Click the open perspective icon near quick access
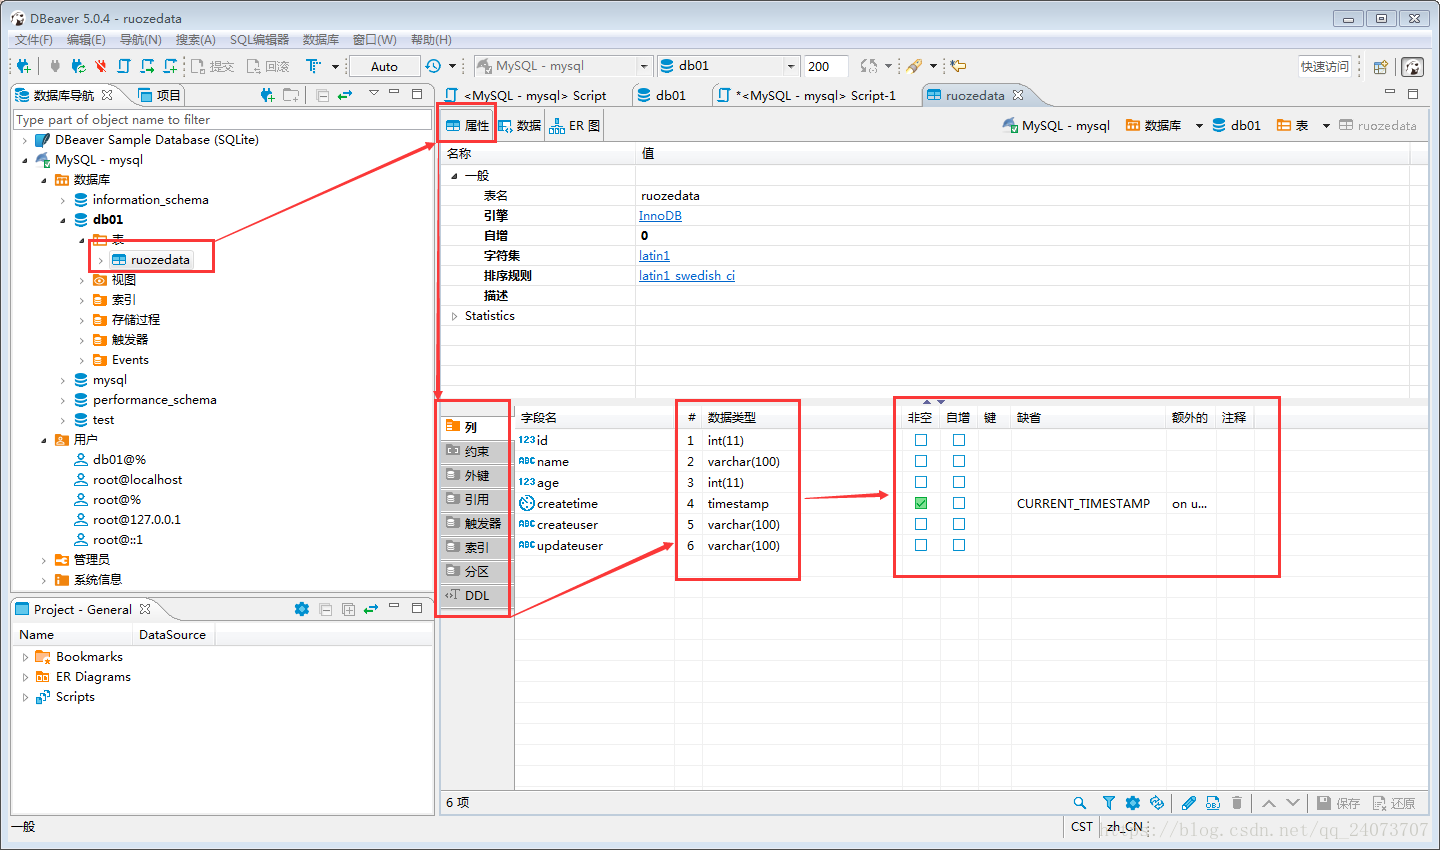Image resolution: width=1440 pixels, height=850 pixels. [x=1380, y=67]
